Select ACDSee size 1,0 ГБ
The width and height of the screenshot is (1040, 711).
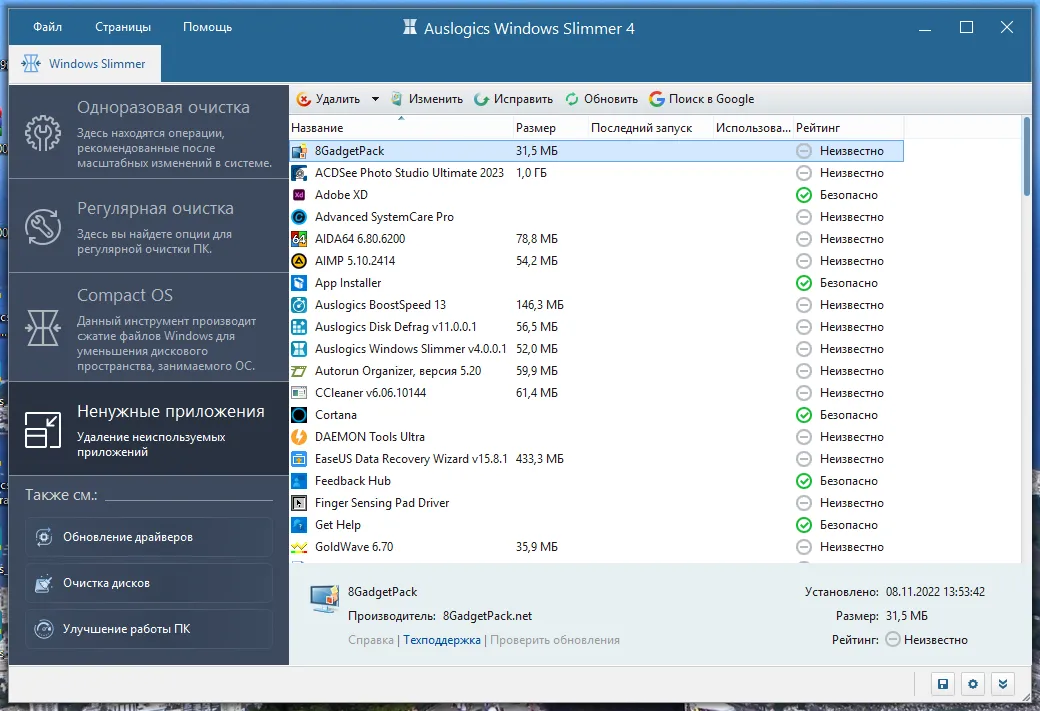(531, 173)
